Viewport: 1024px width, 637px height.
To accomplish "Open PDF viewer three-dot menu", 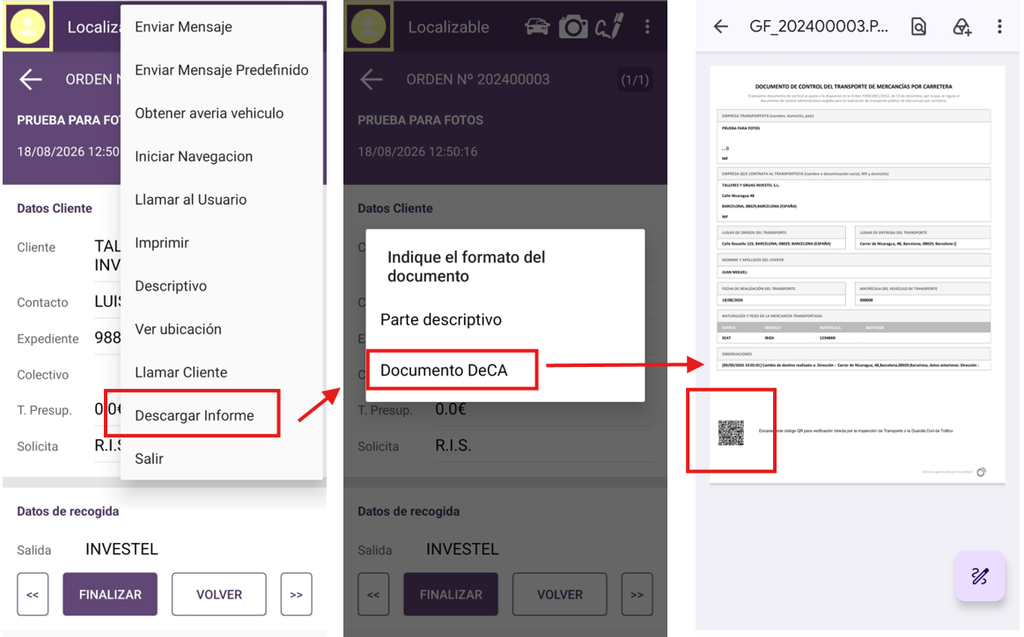I will (x=999, y=26).
